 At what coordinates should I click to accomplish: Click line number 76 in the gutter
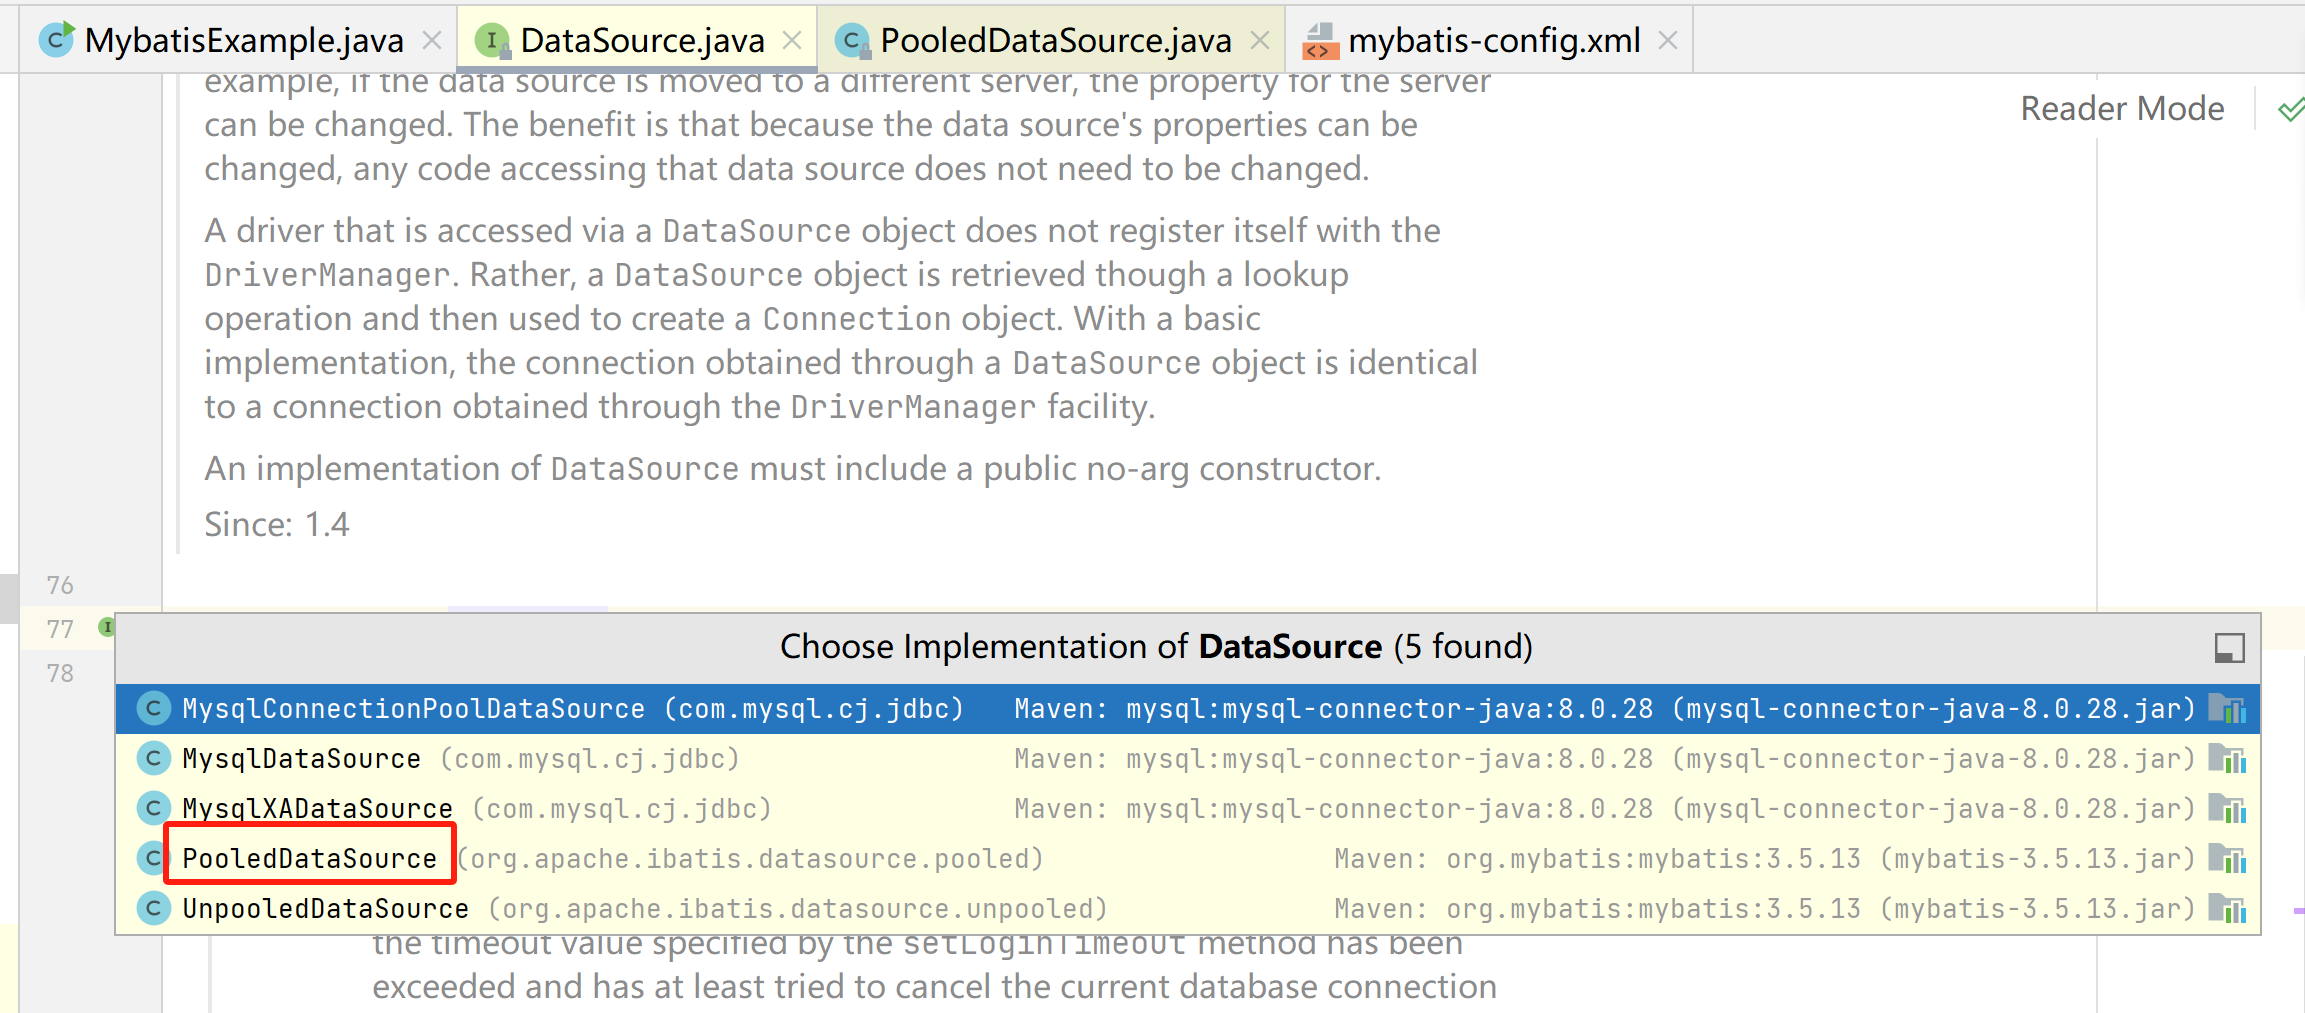pos(60,585)
